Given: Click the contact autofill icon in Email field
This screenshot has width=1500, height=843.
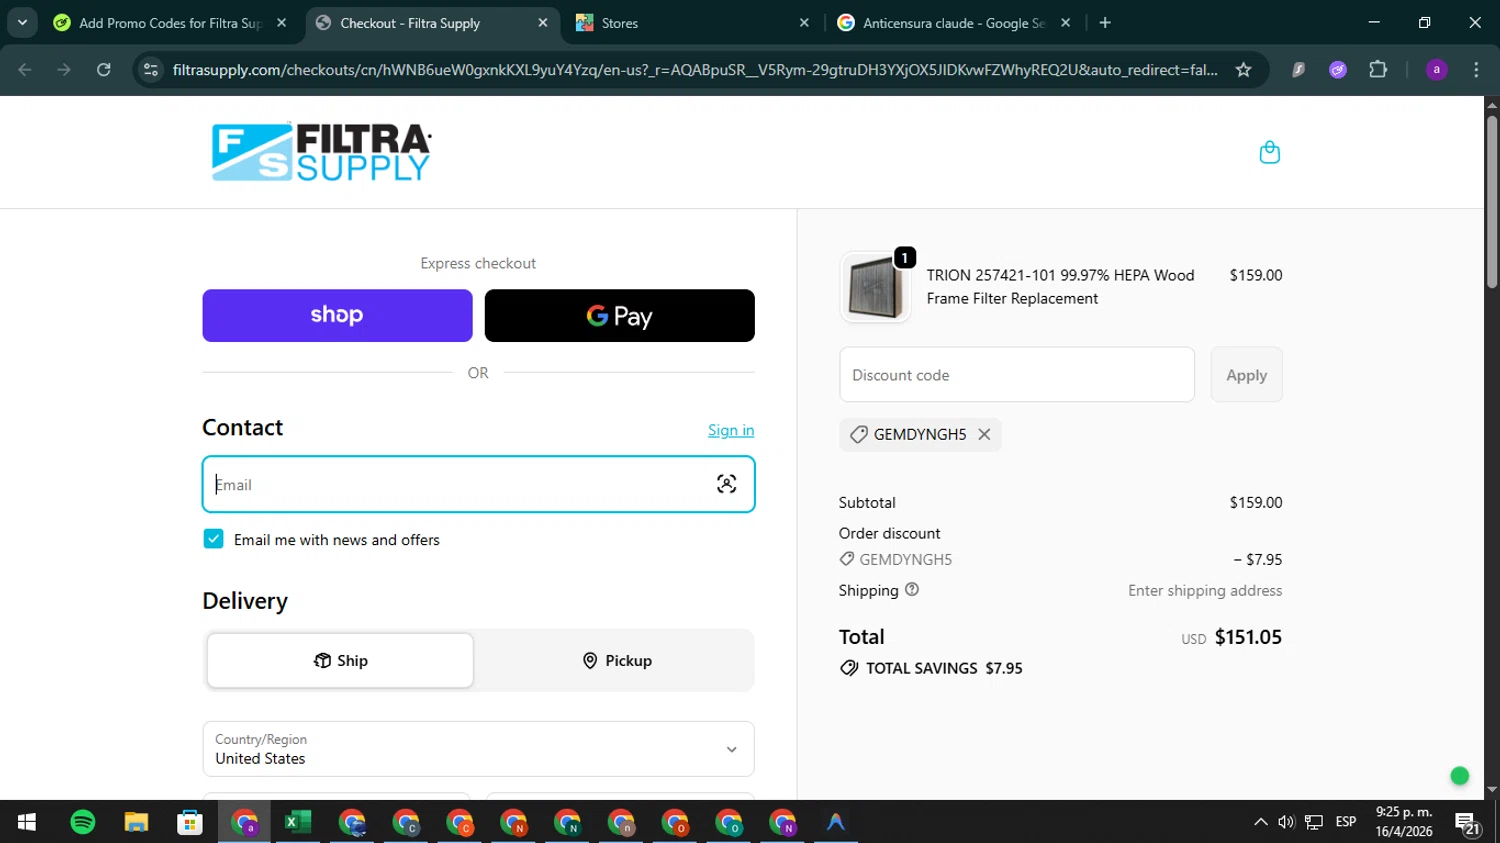Looking at the screenshot, I should point(726,484).
